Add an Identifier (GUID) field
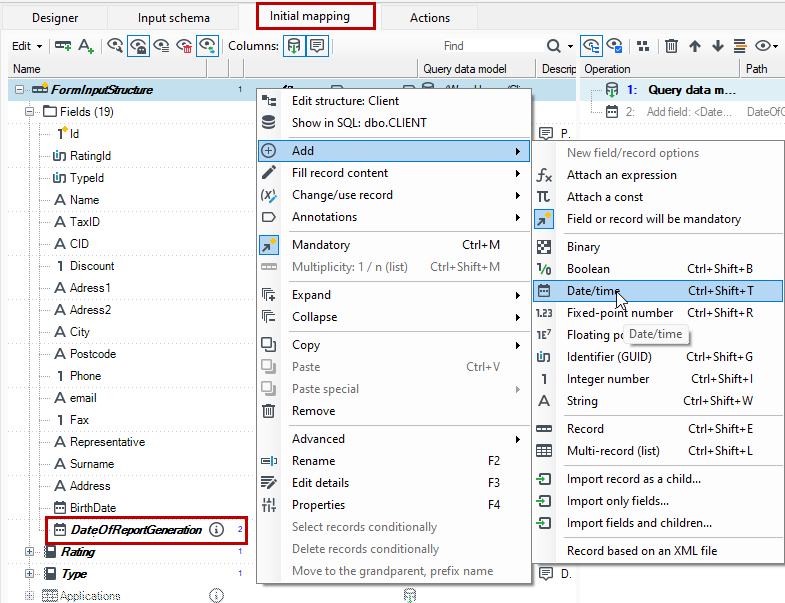 tap(658, 357)
